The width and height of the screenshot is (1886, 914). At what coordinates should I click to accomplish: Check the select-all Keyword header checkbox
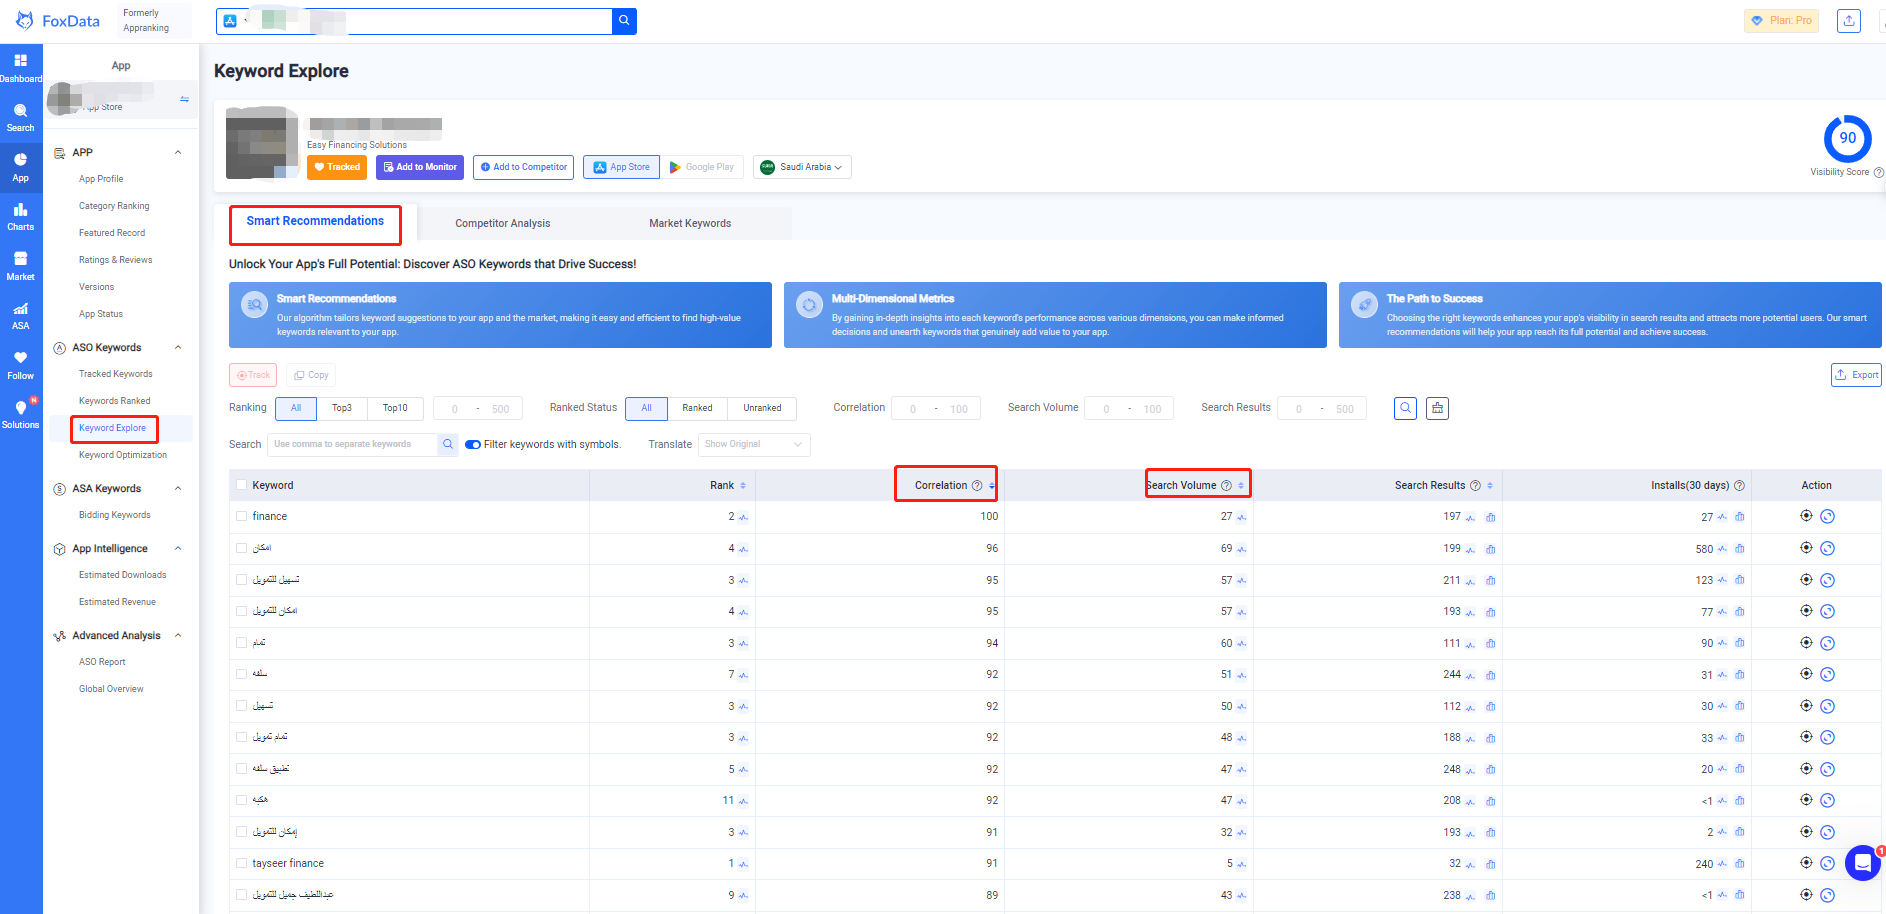tap(241, 485)
